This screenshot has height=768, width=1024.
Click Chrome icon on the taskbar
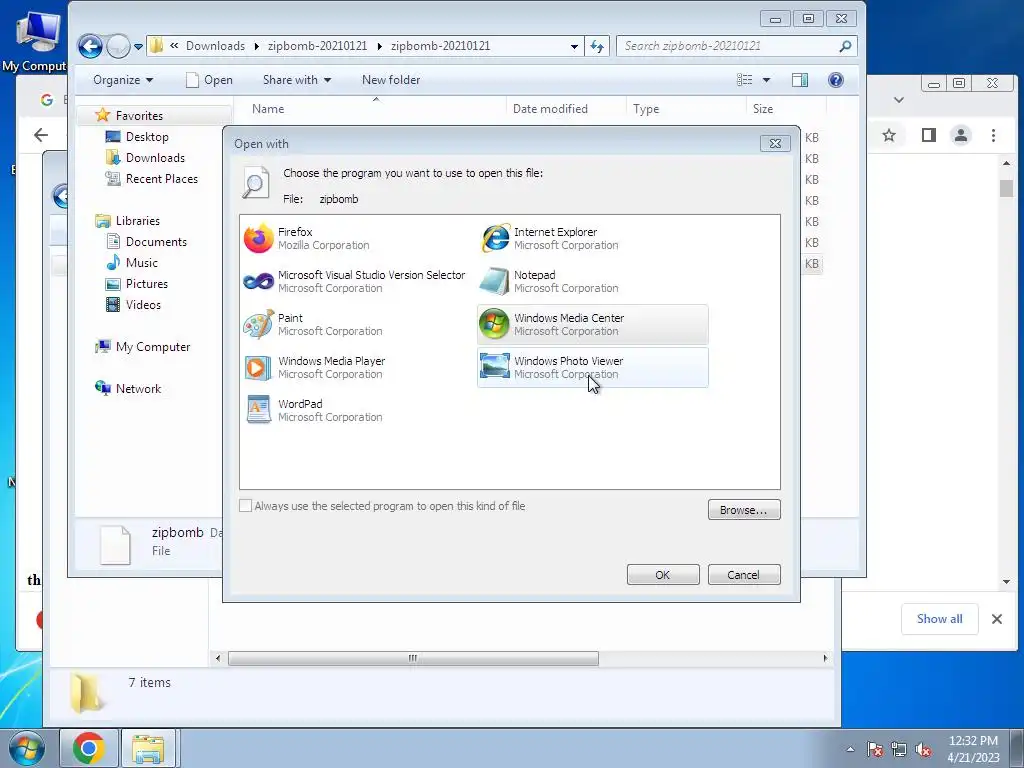tap(89, 748)
